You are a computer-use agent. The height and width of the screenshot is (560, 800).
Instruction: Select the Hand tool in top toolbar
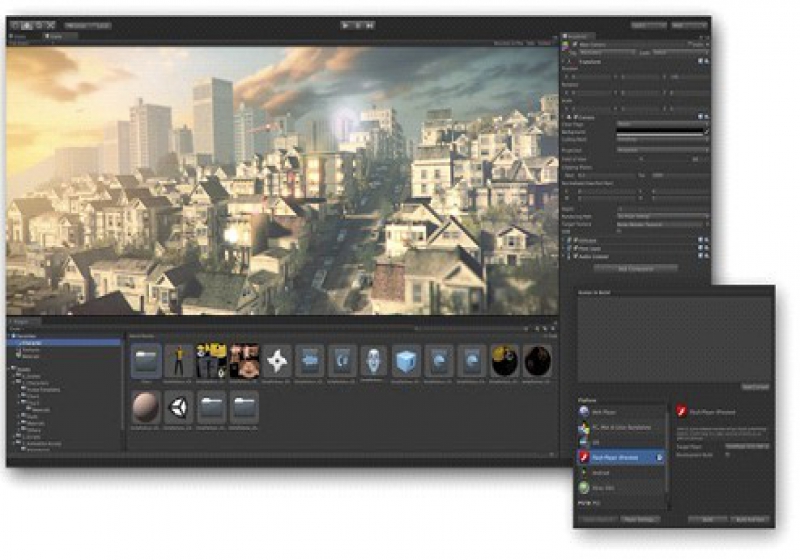click(15, 24)
